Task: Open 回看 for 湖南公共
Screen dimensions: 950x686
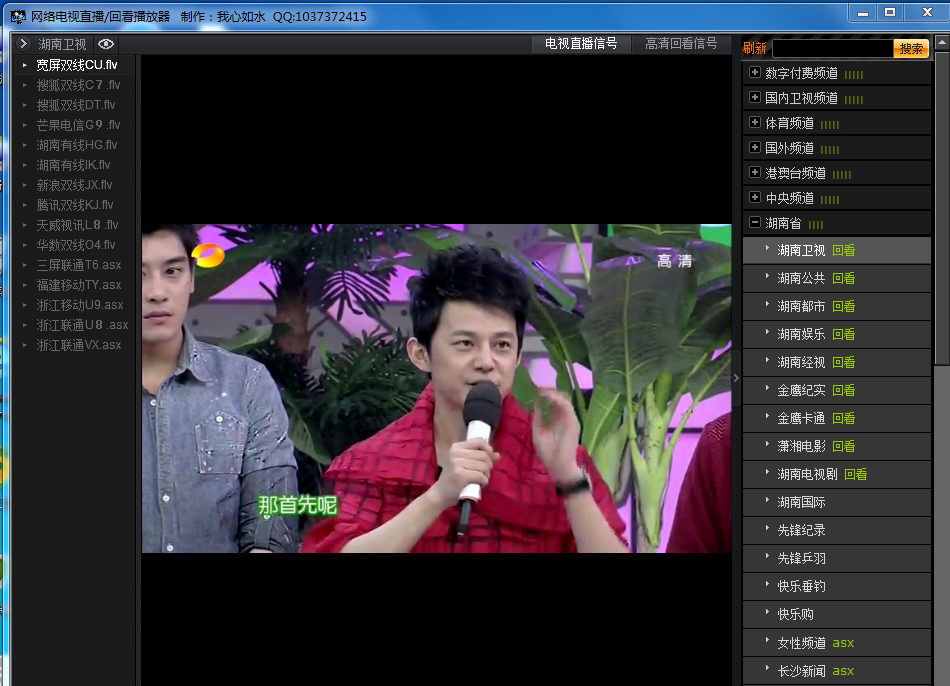Action: click(x=843, y=278)
